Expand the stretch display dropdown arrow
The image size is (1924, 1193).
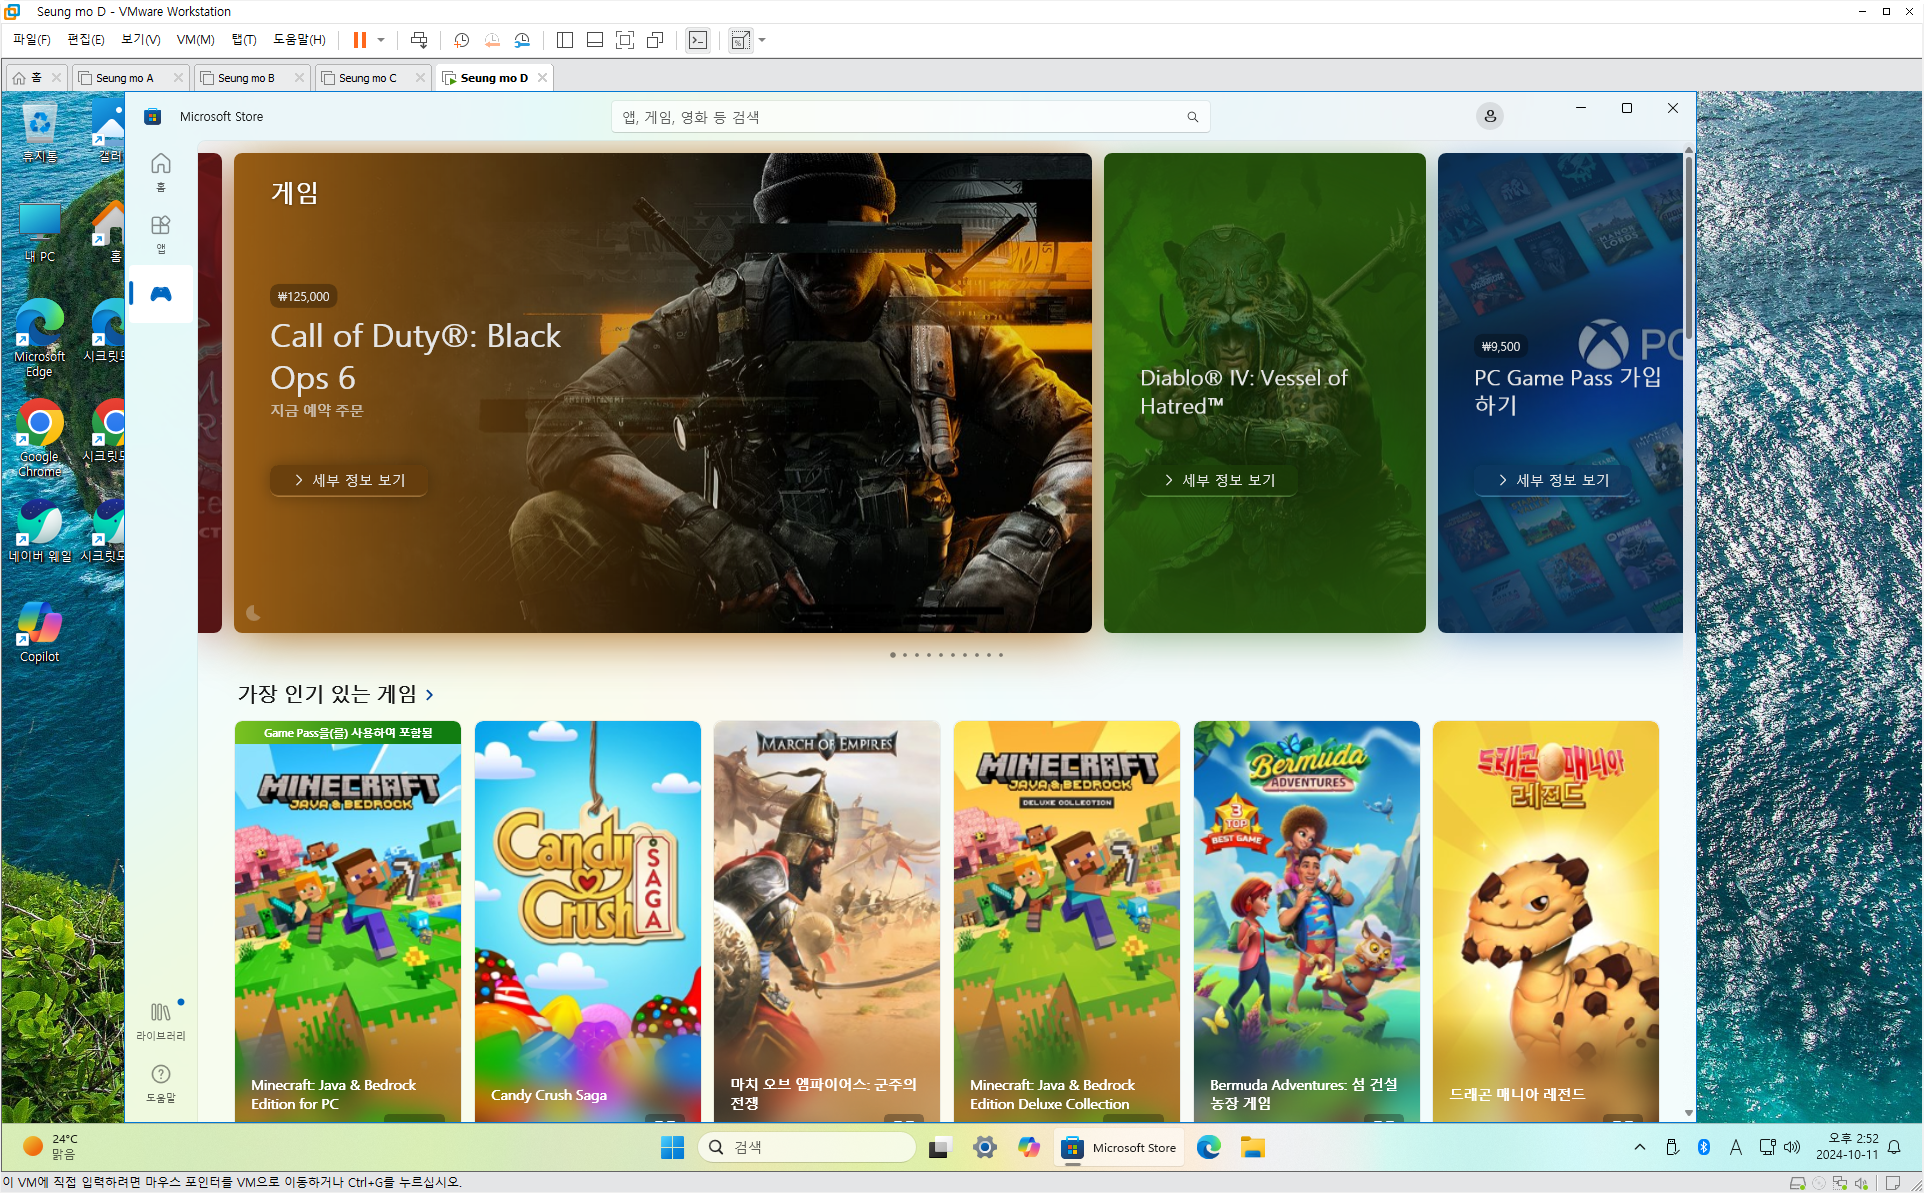(x=762, y=40)
